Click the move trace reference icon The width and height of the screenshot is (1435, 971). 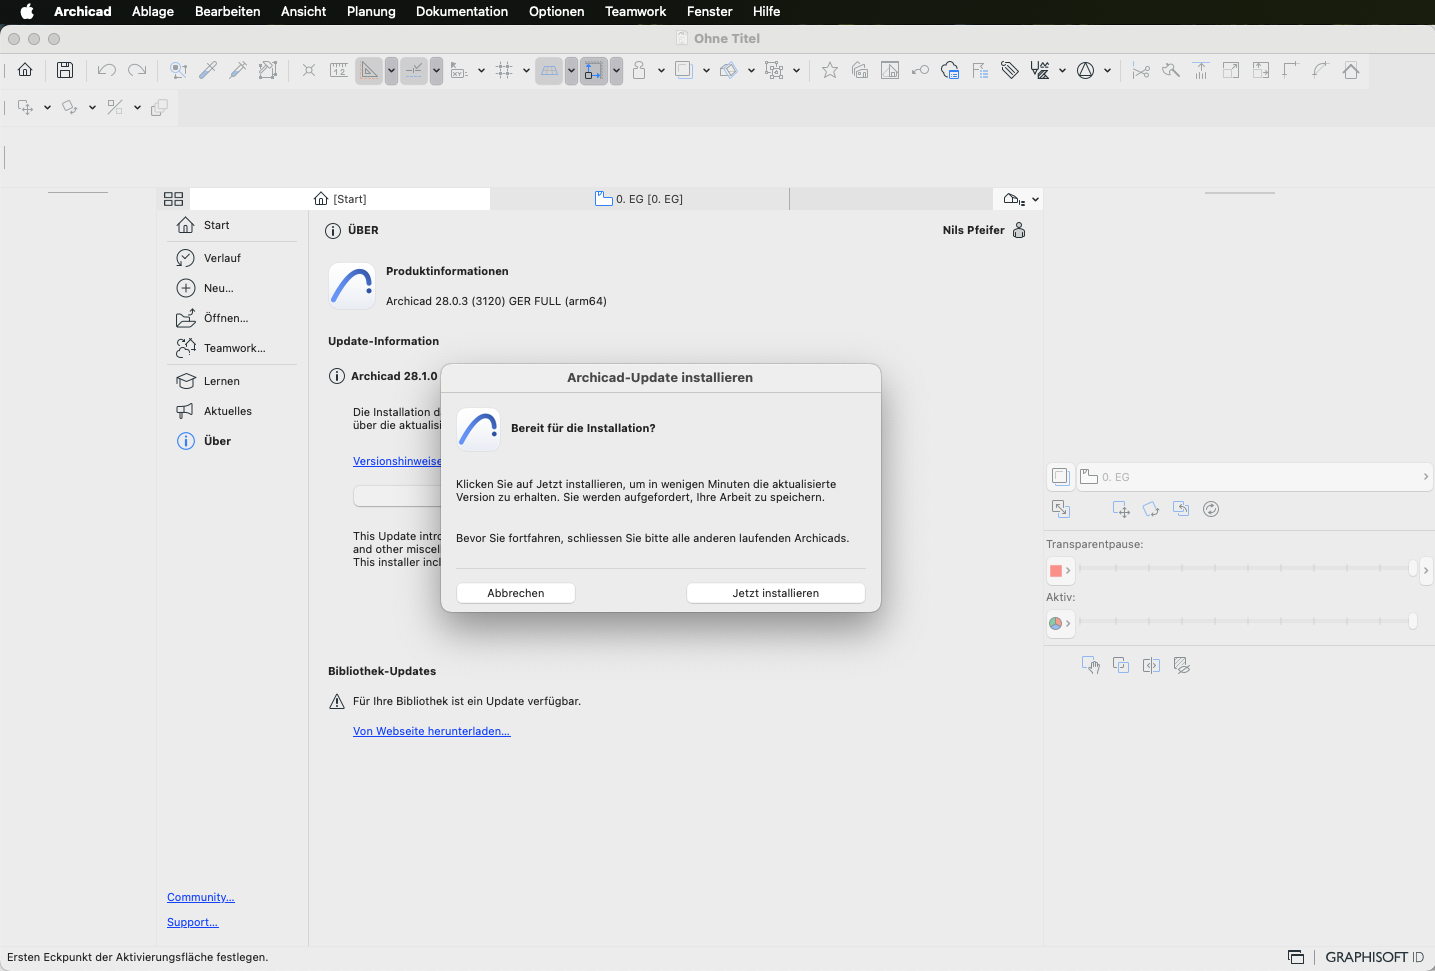click(x=1121, y=509)
